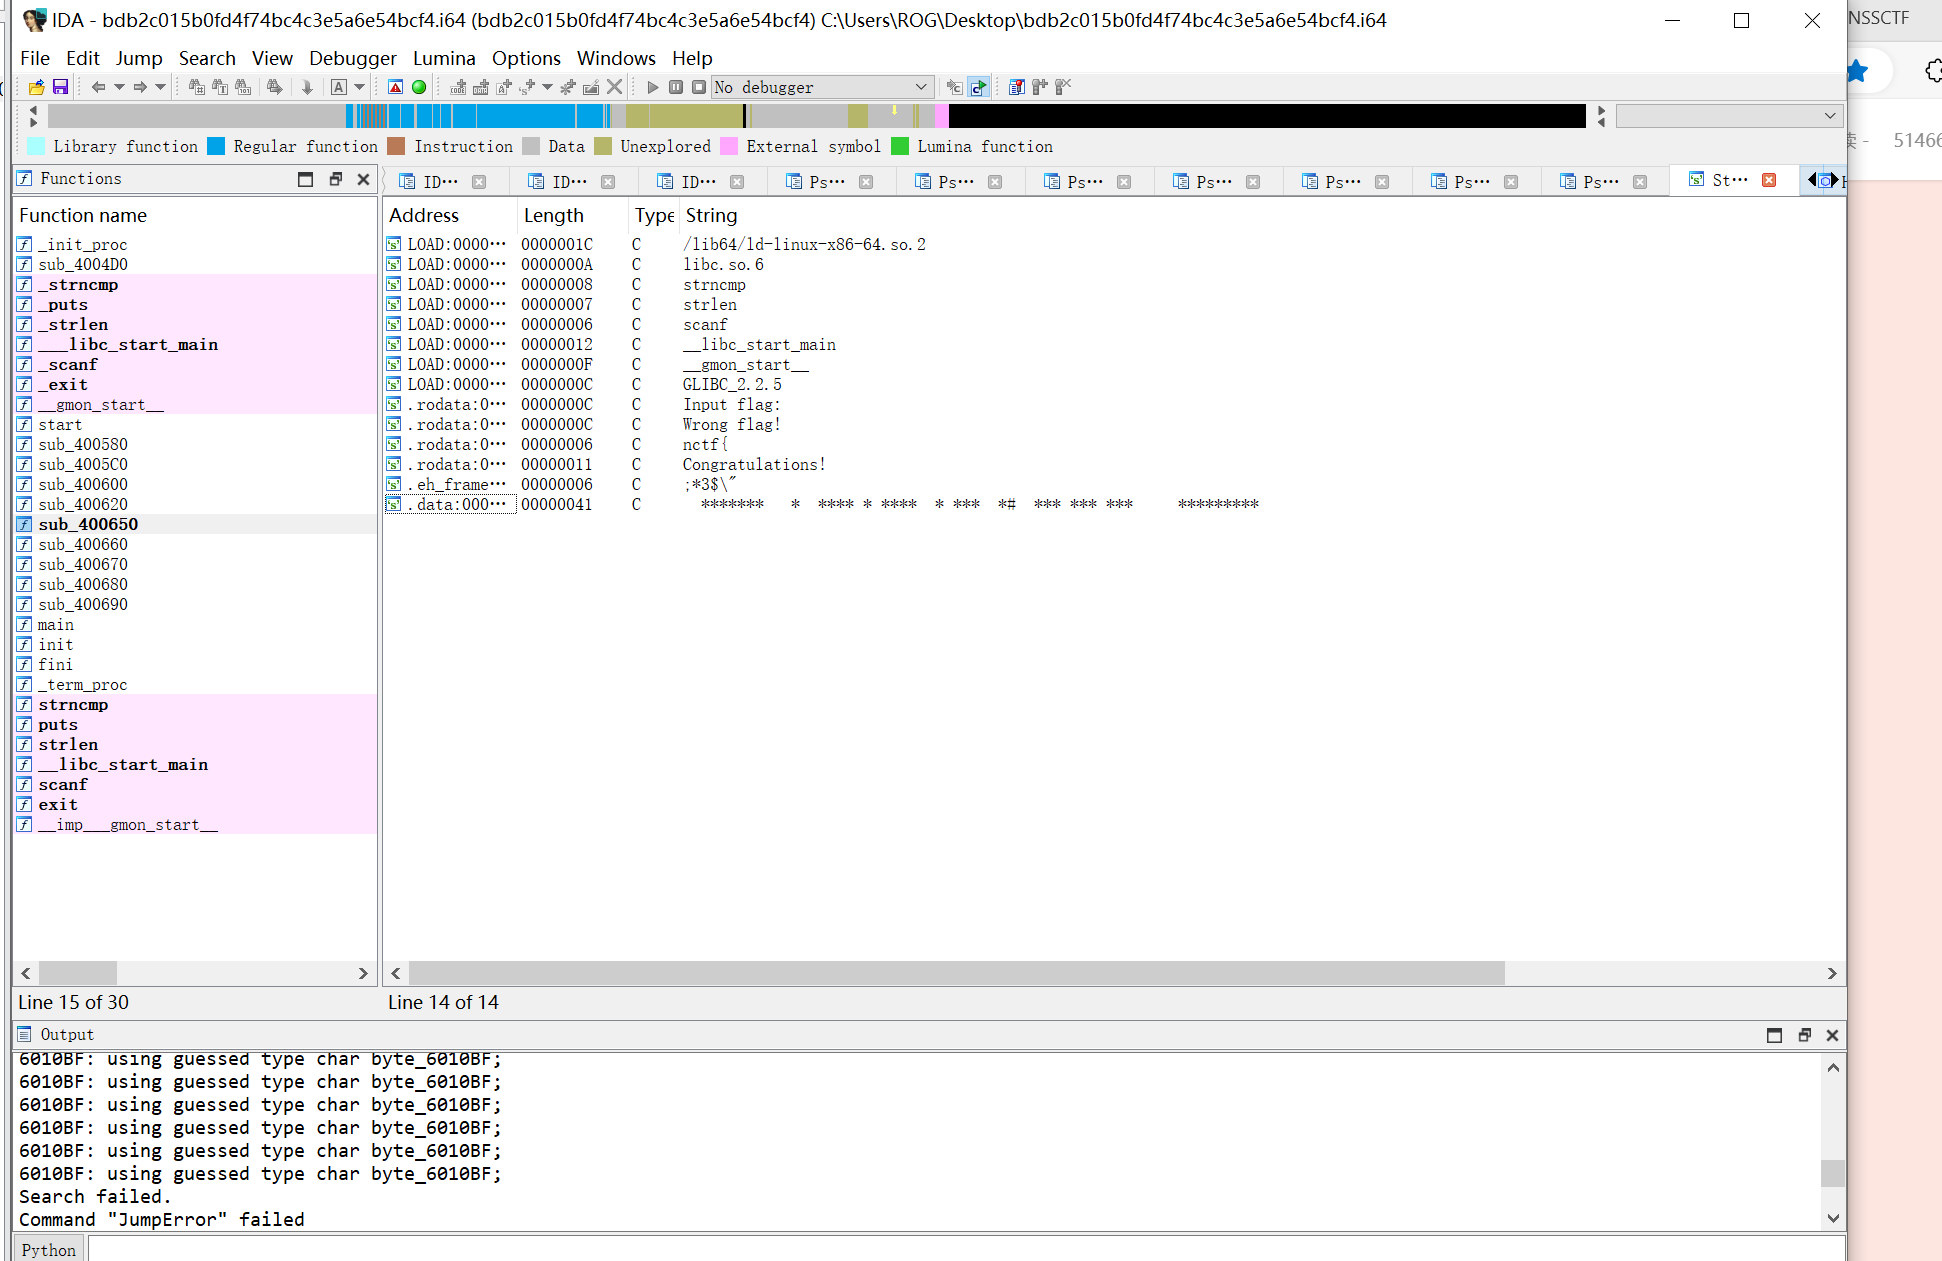Click the search-next binoculars arrow icon
The height and width of the screenshot is (1261, 1942).
(x=274, y=87)
